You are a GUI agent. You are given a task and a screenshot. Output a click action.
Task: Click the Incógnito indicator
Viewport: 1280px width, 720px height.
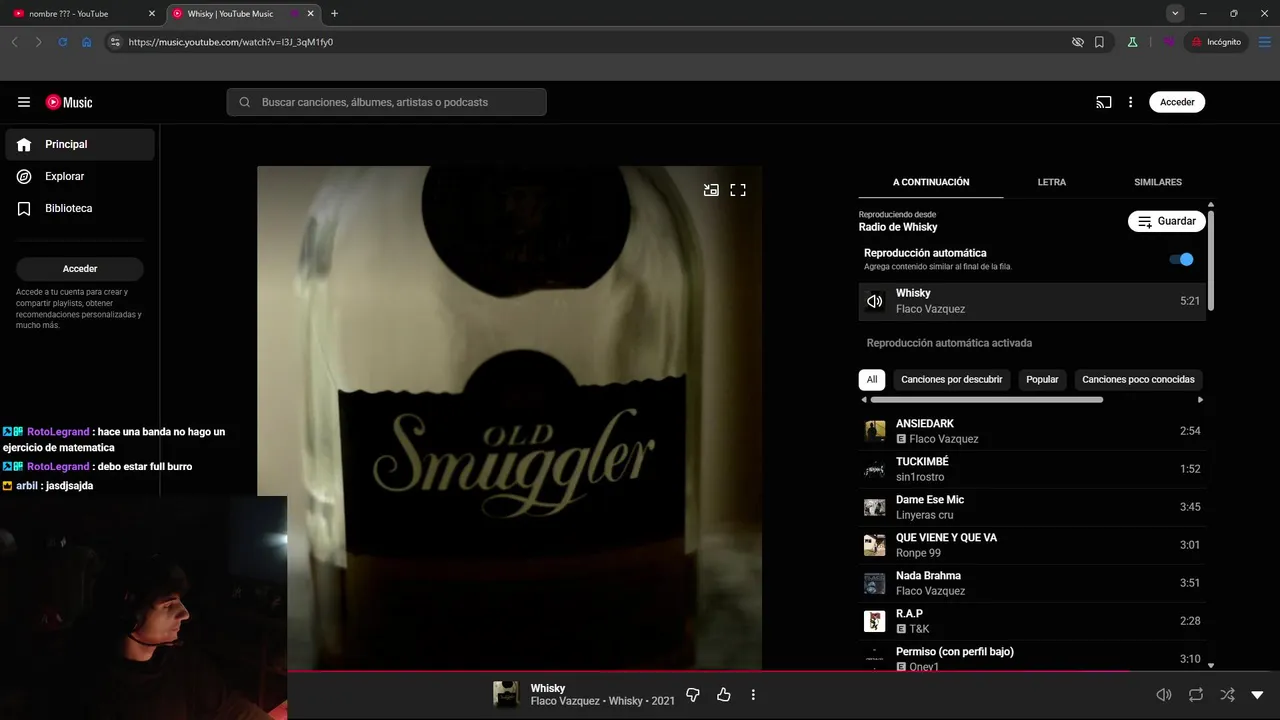1216,42
